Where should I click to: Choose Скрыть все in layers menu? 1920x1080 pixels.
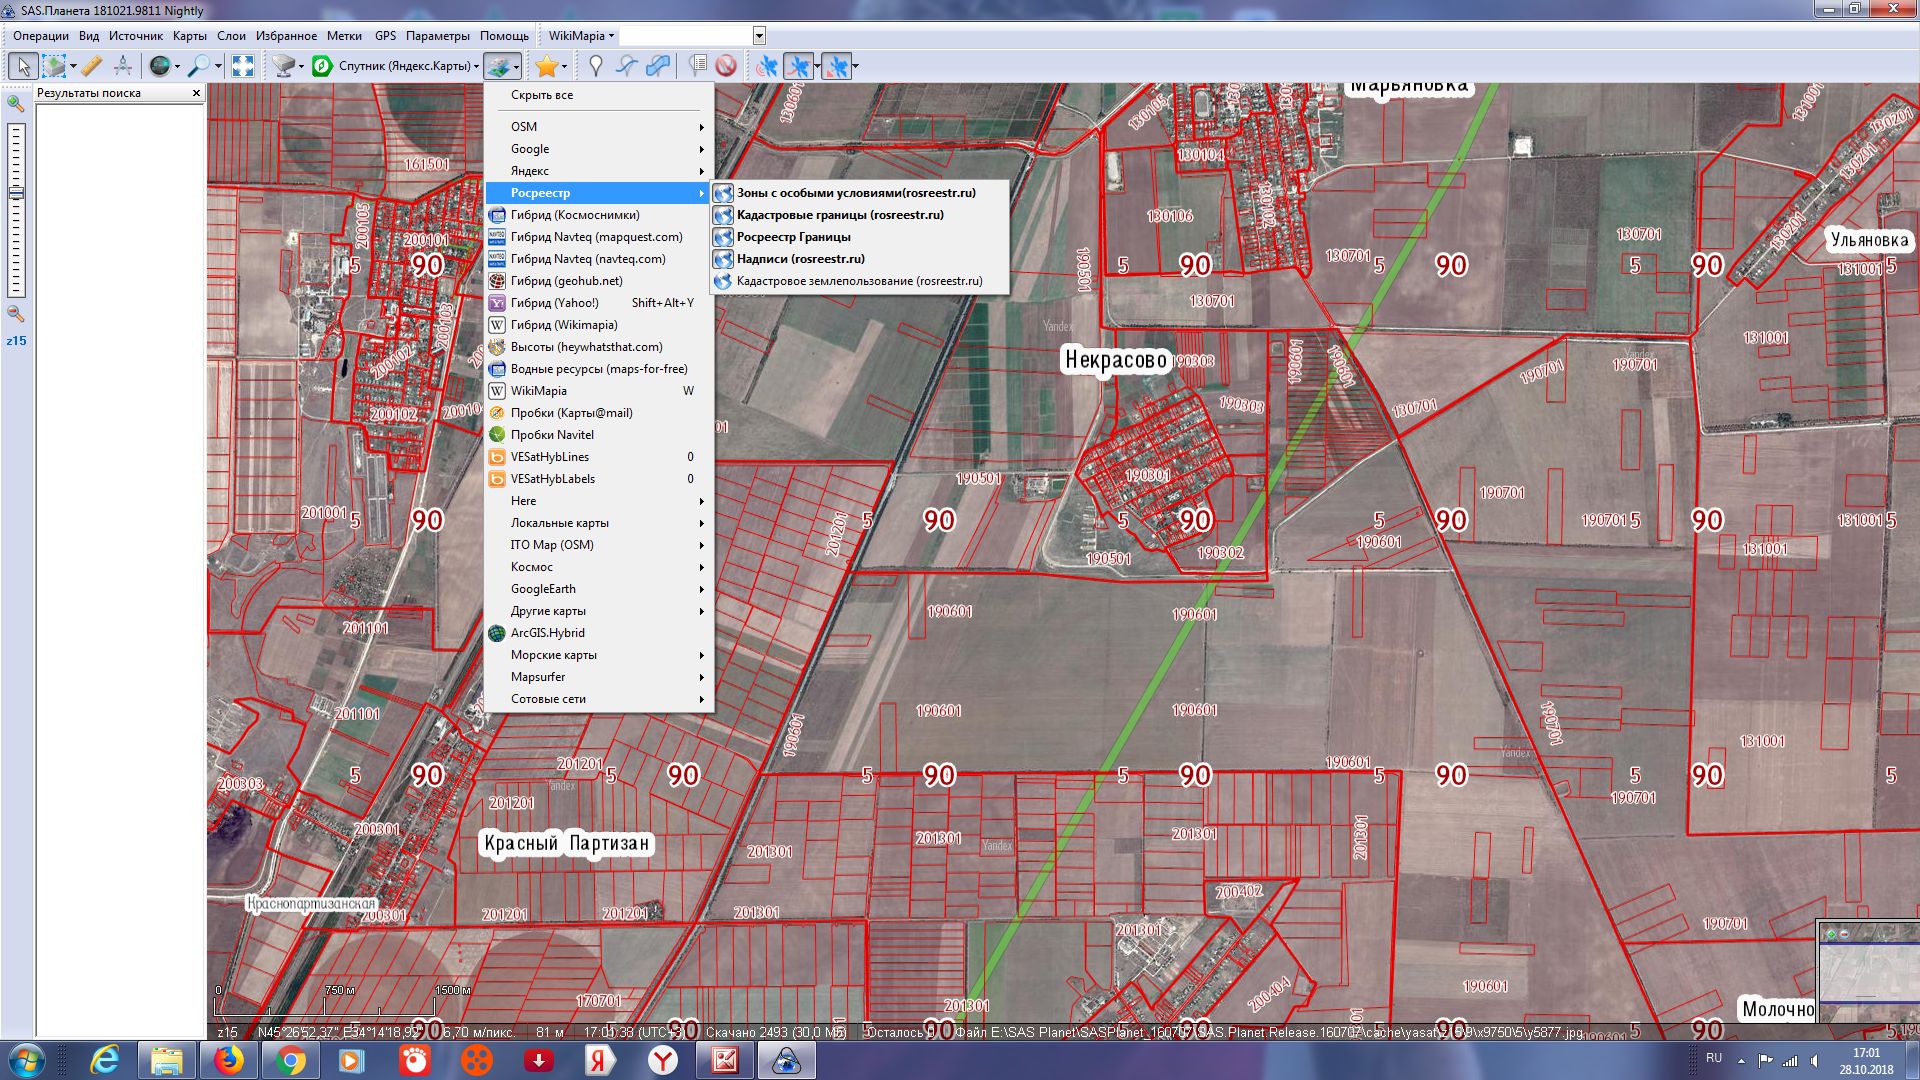point(542,95)
